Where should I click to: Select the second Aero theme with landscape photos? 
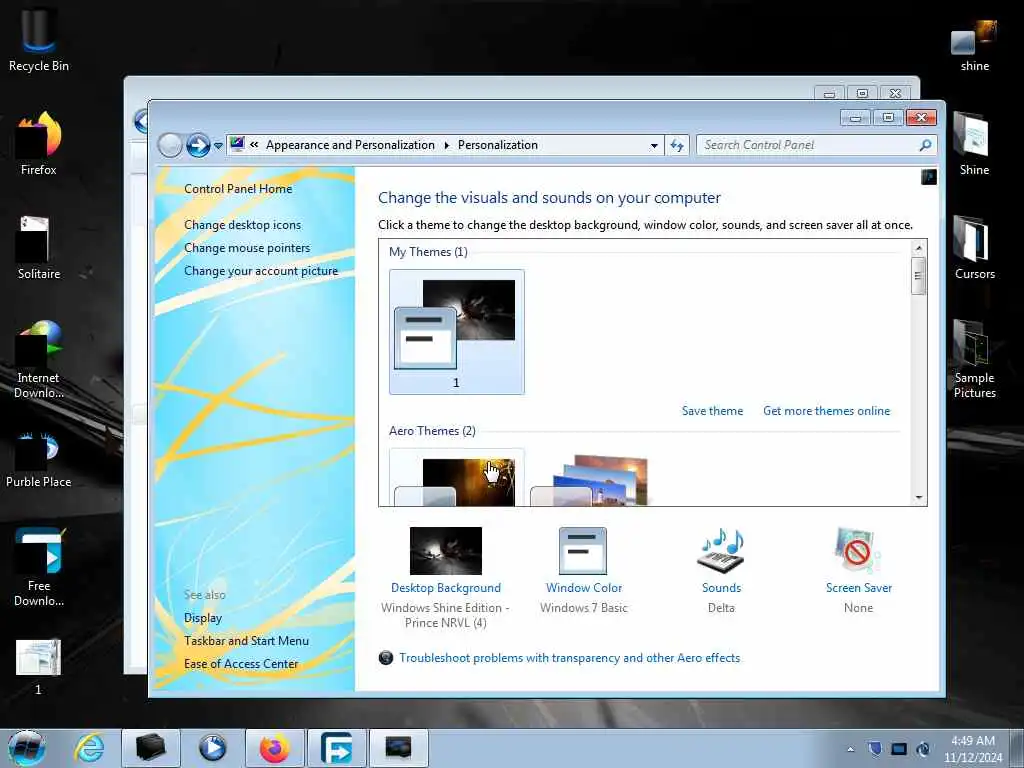[x=591, y=479]
